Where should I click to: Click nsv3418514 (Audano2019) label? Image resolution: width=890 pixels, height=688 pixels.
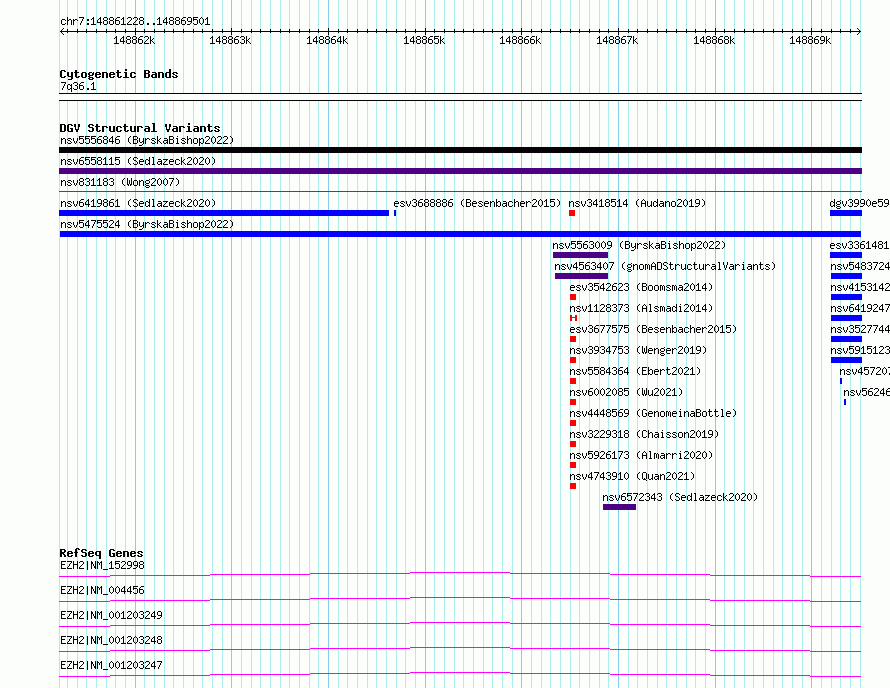point(637,203)
